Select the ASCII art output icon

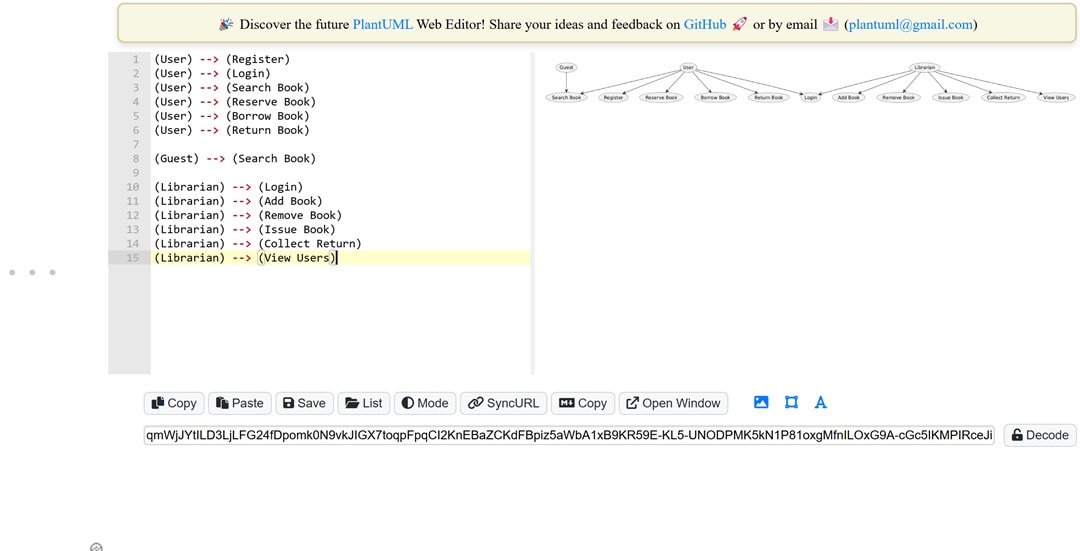(x=820, y=402)
